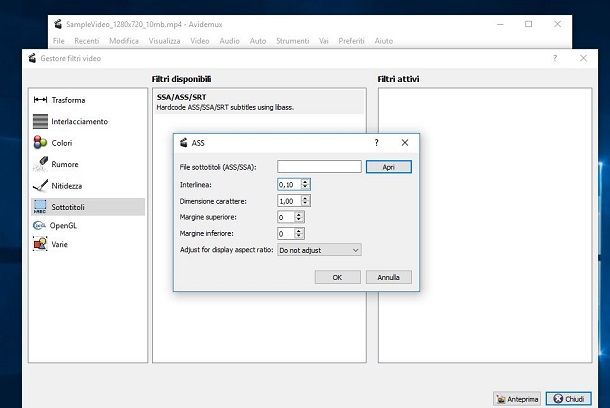Click the Avidemux icon in the ASS dialog title
Image resolution: width=610 pixels, height=408 pixels.
(184, 143)
